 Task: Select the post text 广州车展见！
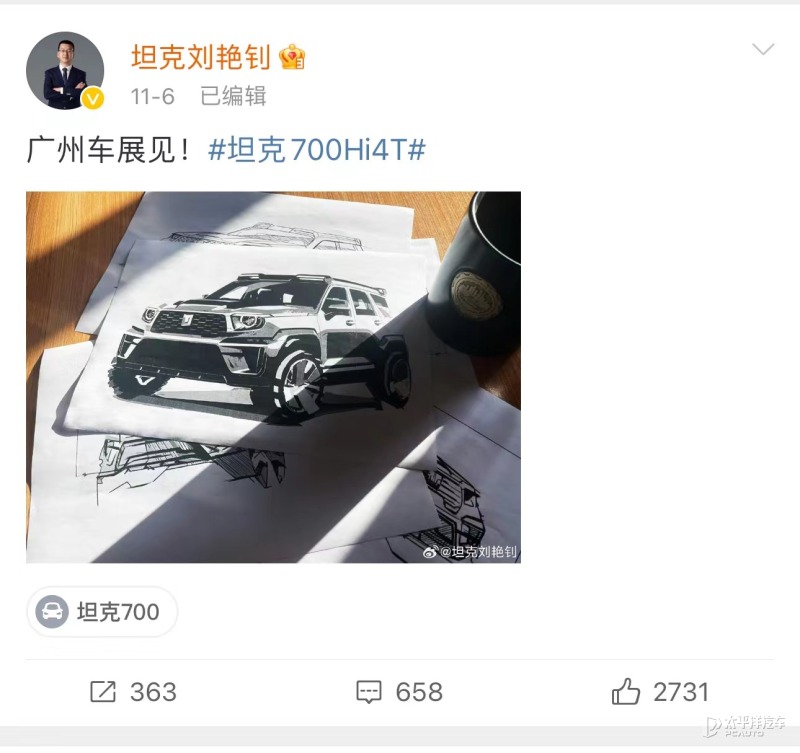coord(108,150)
